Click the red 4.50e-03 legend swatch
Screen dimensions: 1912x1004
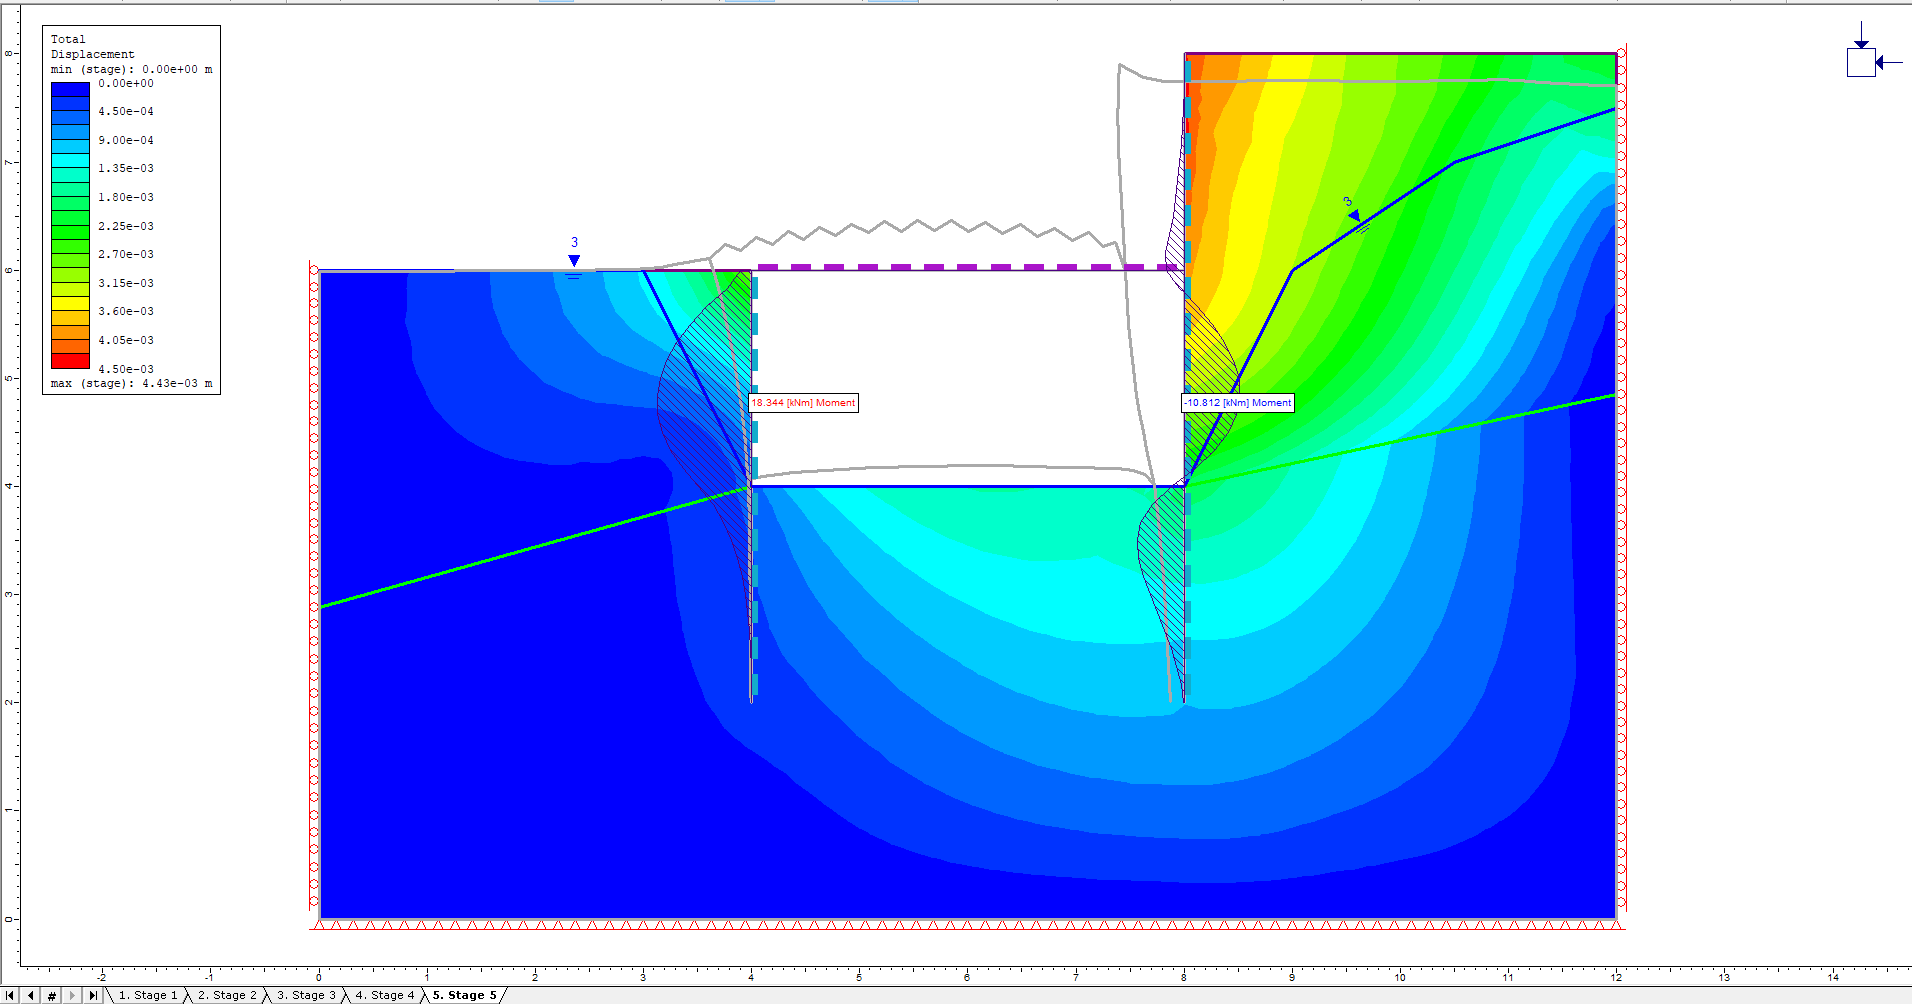tap(70, 360)
